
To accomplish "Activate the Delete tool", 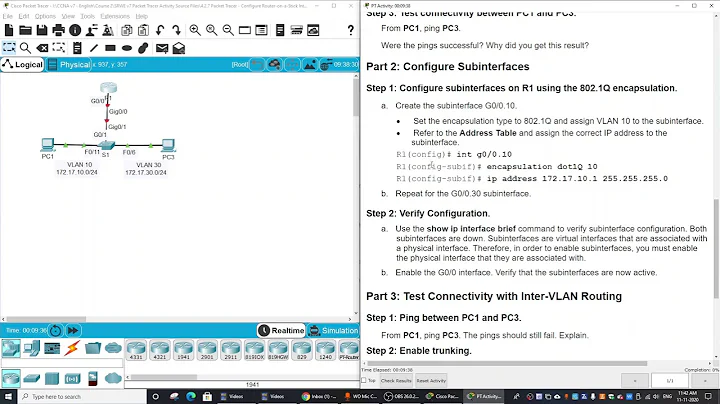I will pos(42,48).
